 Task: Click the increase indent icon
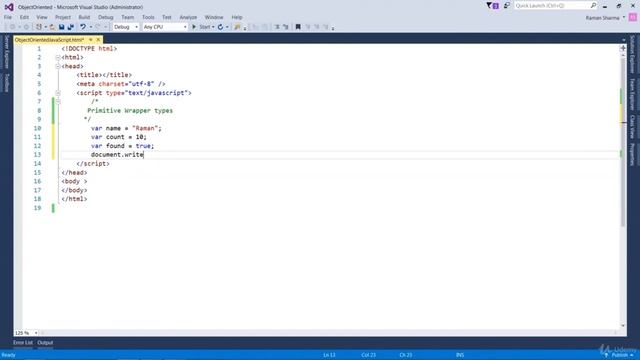[286, 27]
